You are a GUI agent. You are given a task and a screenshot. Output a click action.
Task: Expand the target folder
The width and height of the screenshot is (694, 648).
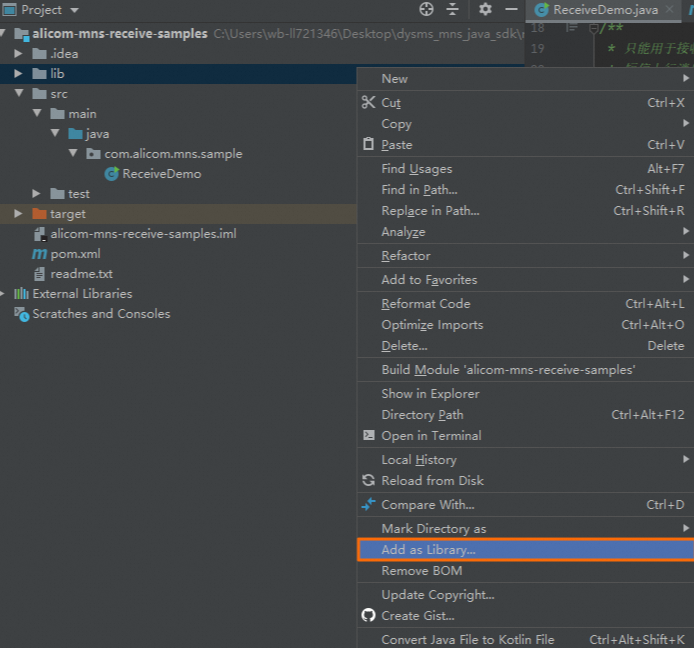click(x=18, y=213)
